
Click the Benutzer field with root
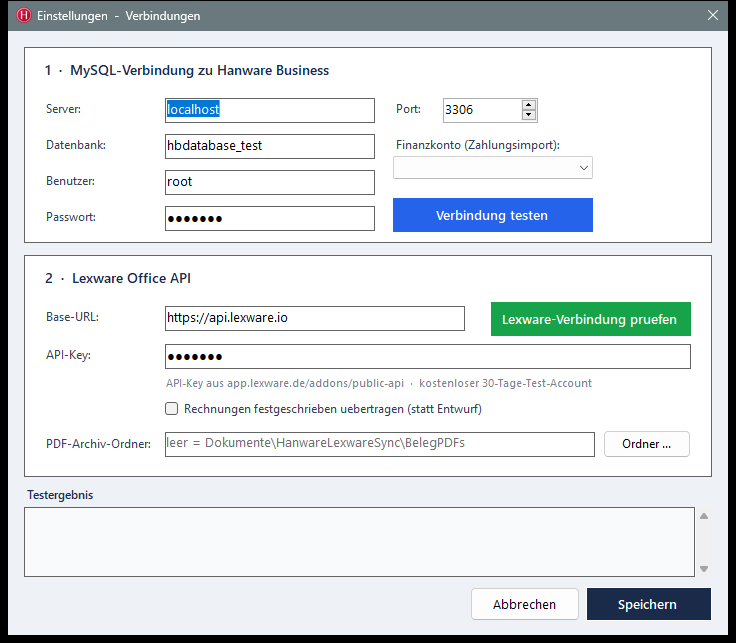coord(269,183)
